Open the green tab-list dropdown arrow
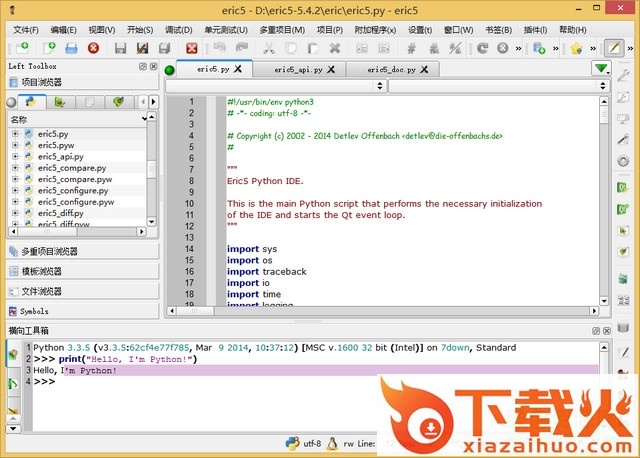 tap(600, 69)
